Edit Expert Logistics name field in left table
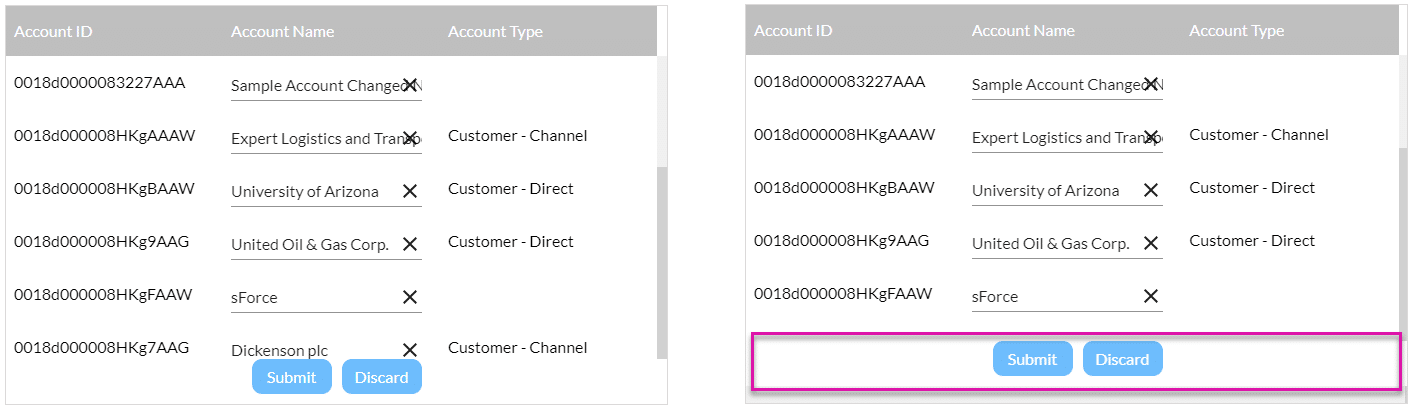The image size is (1414, 410). coord(310,139)
